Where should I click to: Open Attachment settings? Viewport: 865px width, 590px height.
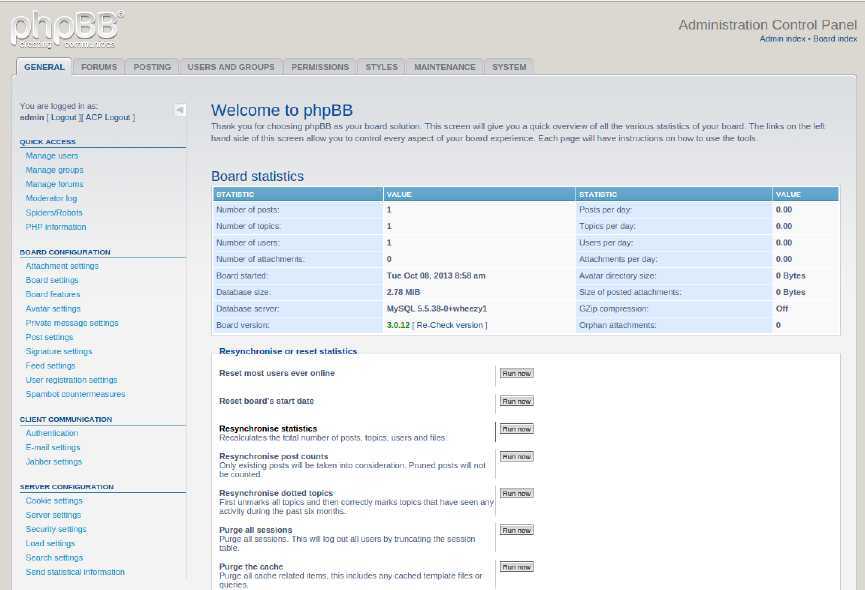pos(61,265)
